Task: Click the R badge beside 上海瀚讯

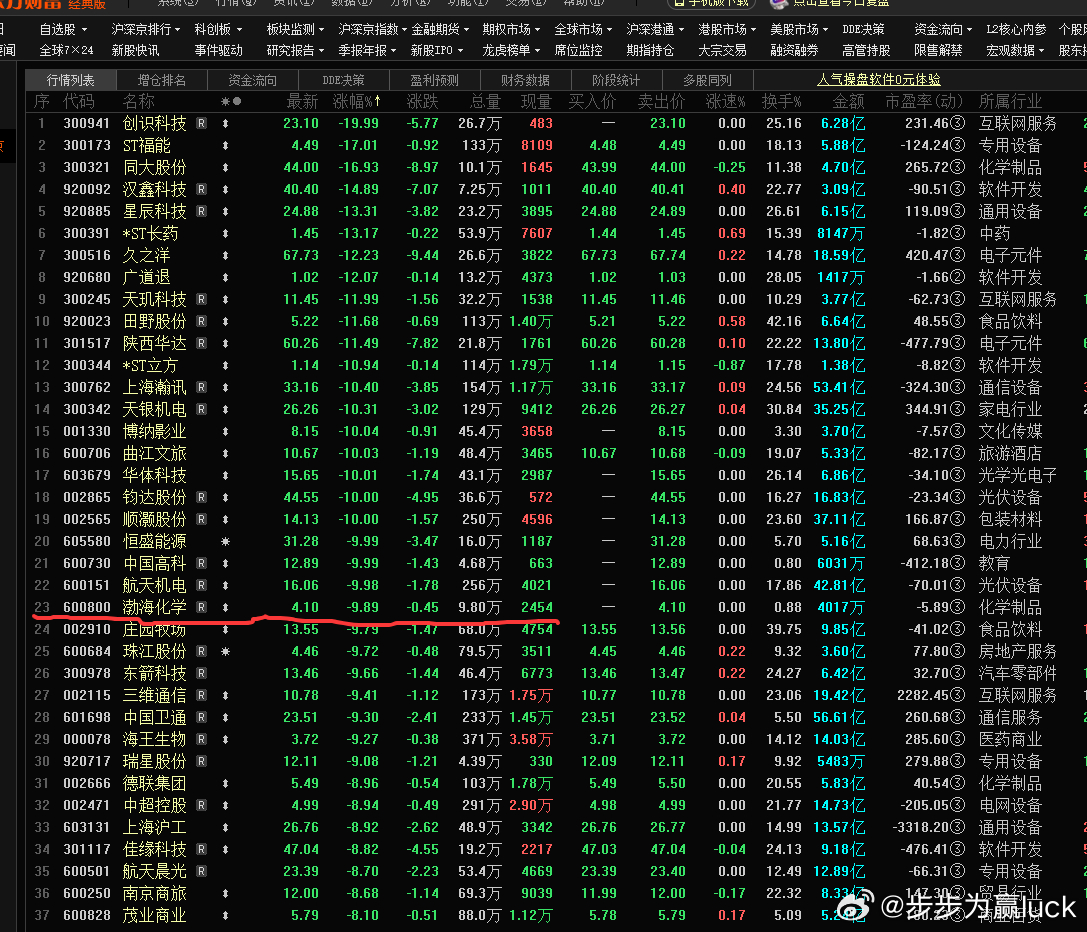Action: (x=201, y=387)
